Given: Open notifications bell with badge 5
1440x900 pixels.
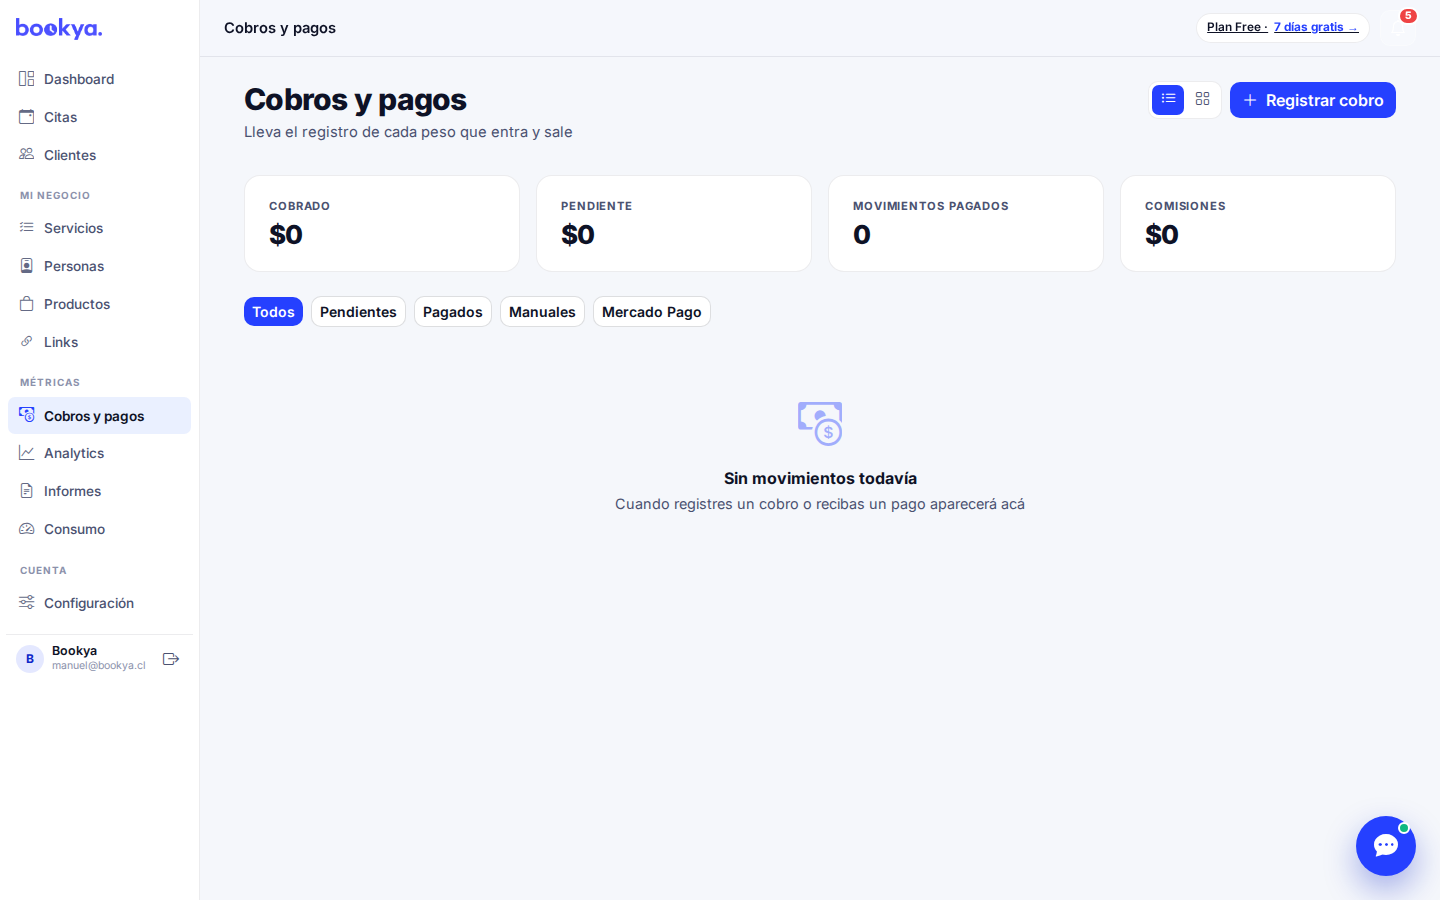Looking at the screenshot, I should tap(1398, 28).
